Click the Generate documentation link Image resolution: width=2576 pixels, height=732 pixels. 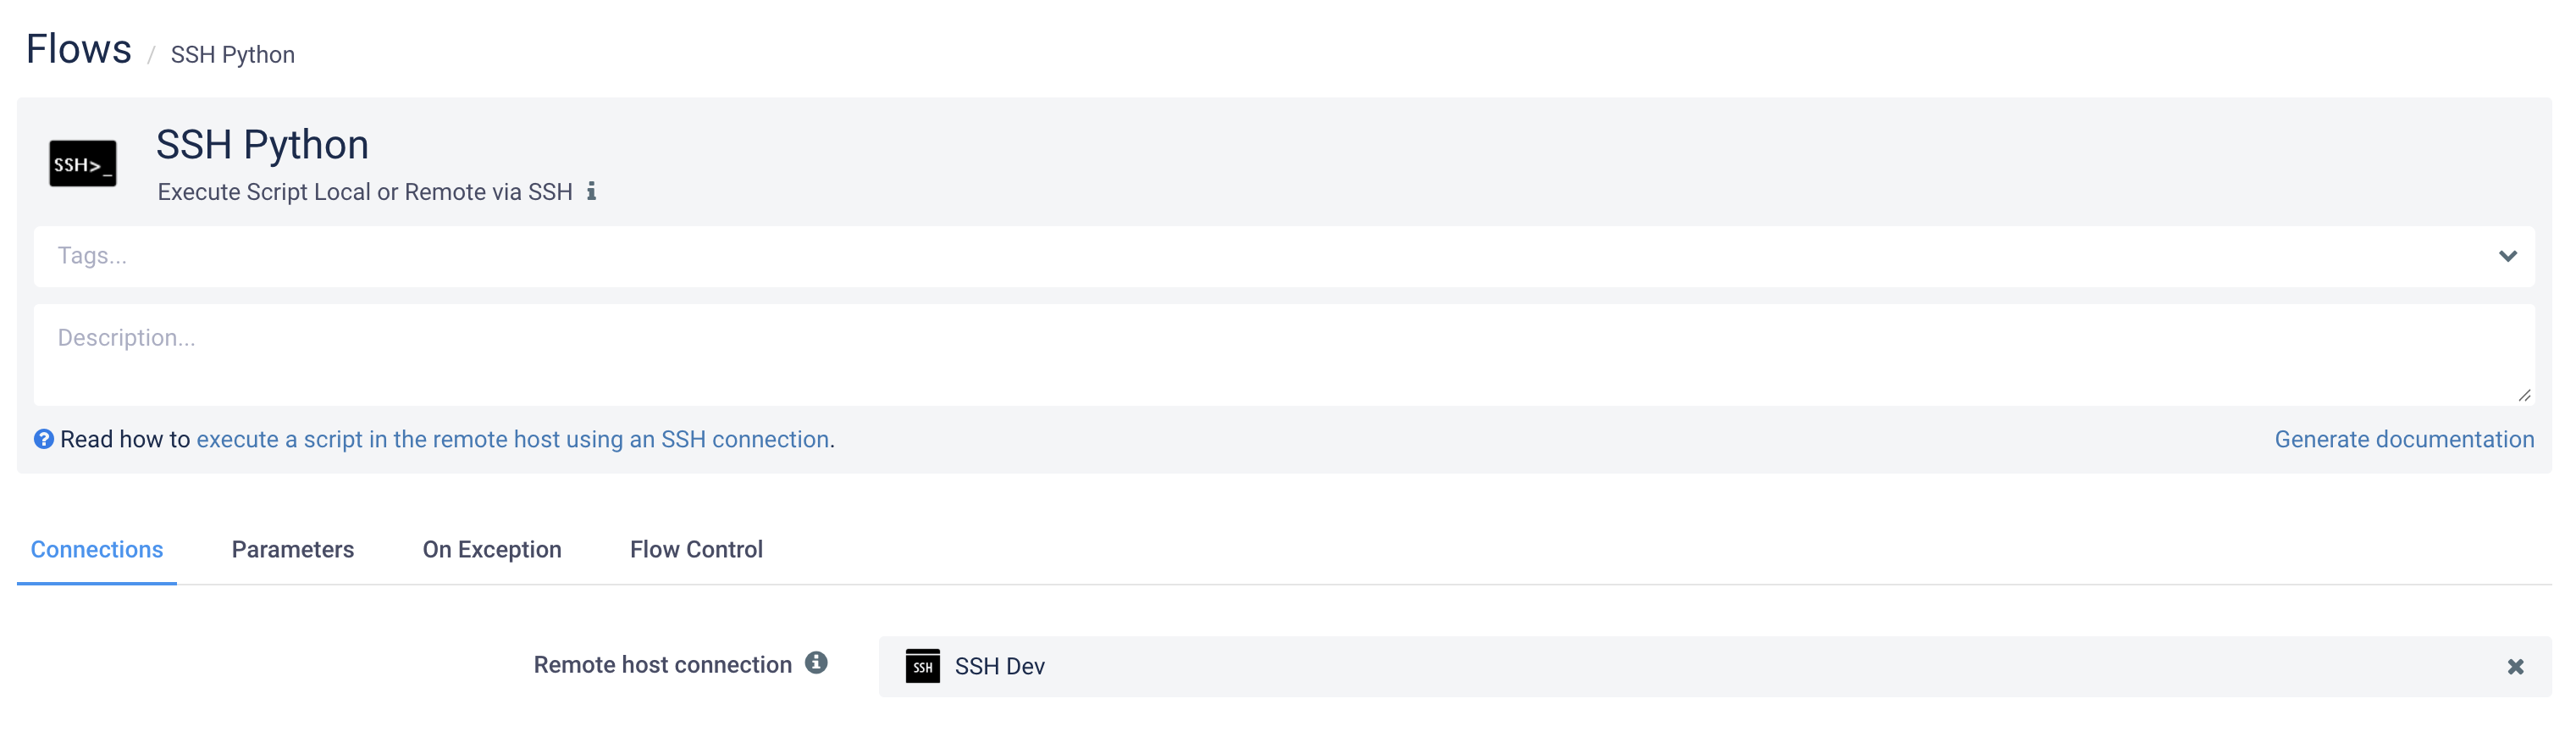coord(2405,439)
